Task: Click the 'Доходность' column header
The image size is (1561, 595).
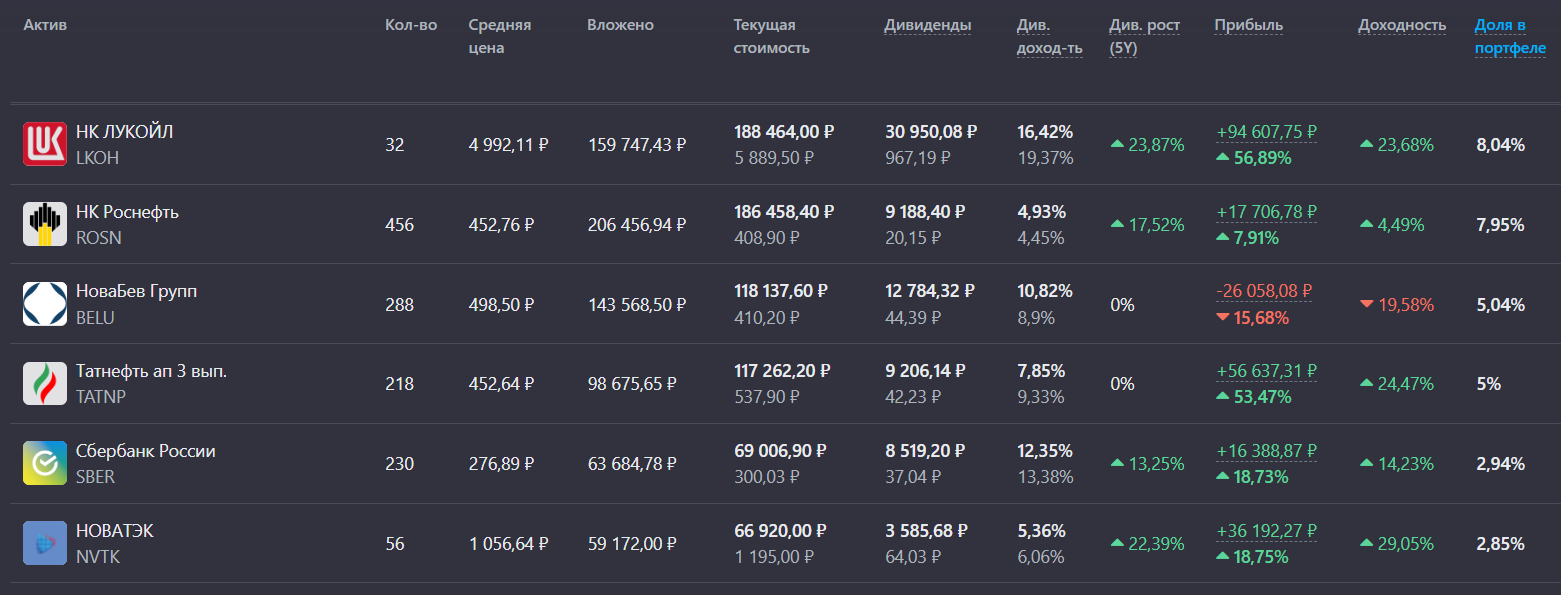Action: point(1401,25)
